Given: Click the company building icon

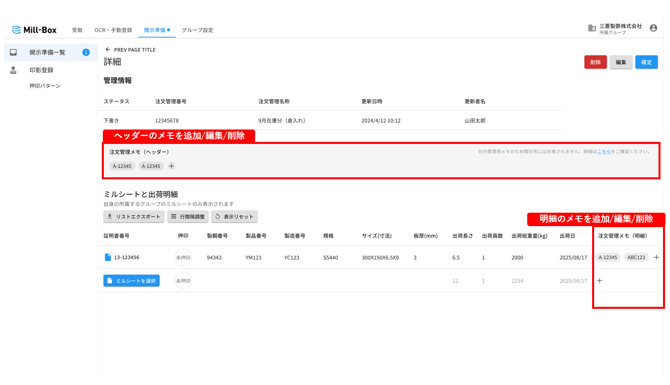Looking at the screenshot, I should pyautogui.click(x=592, y=28).
